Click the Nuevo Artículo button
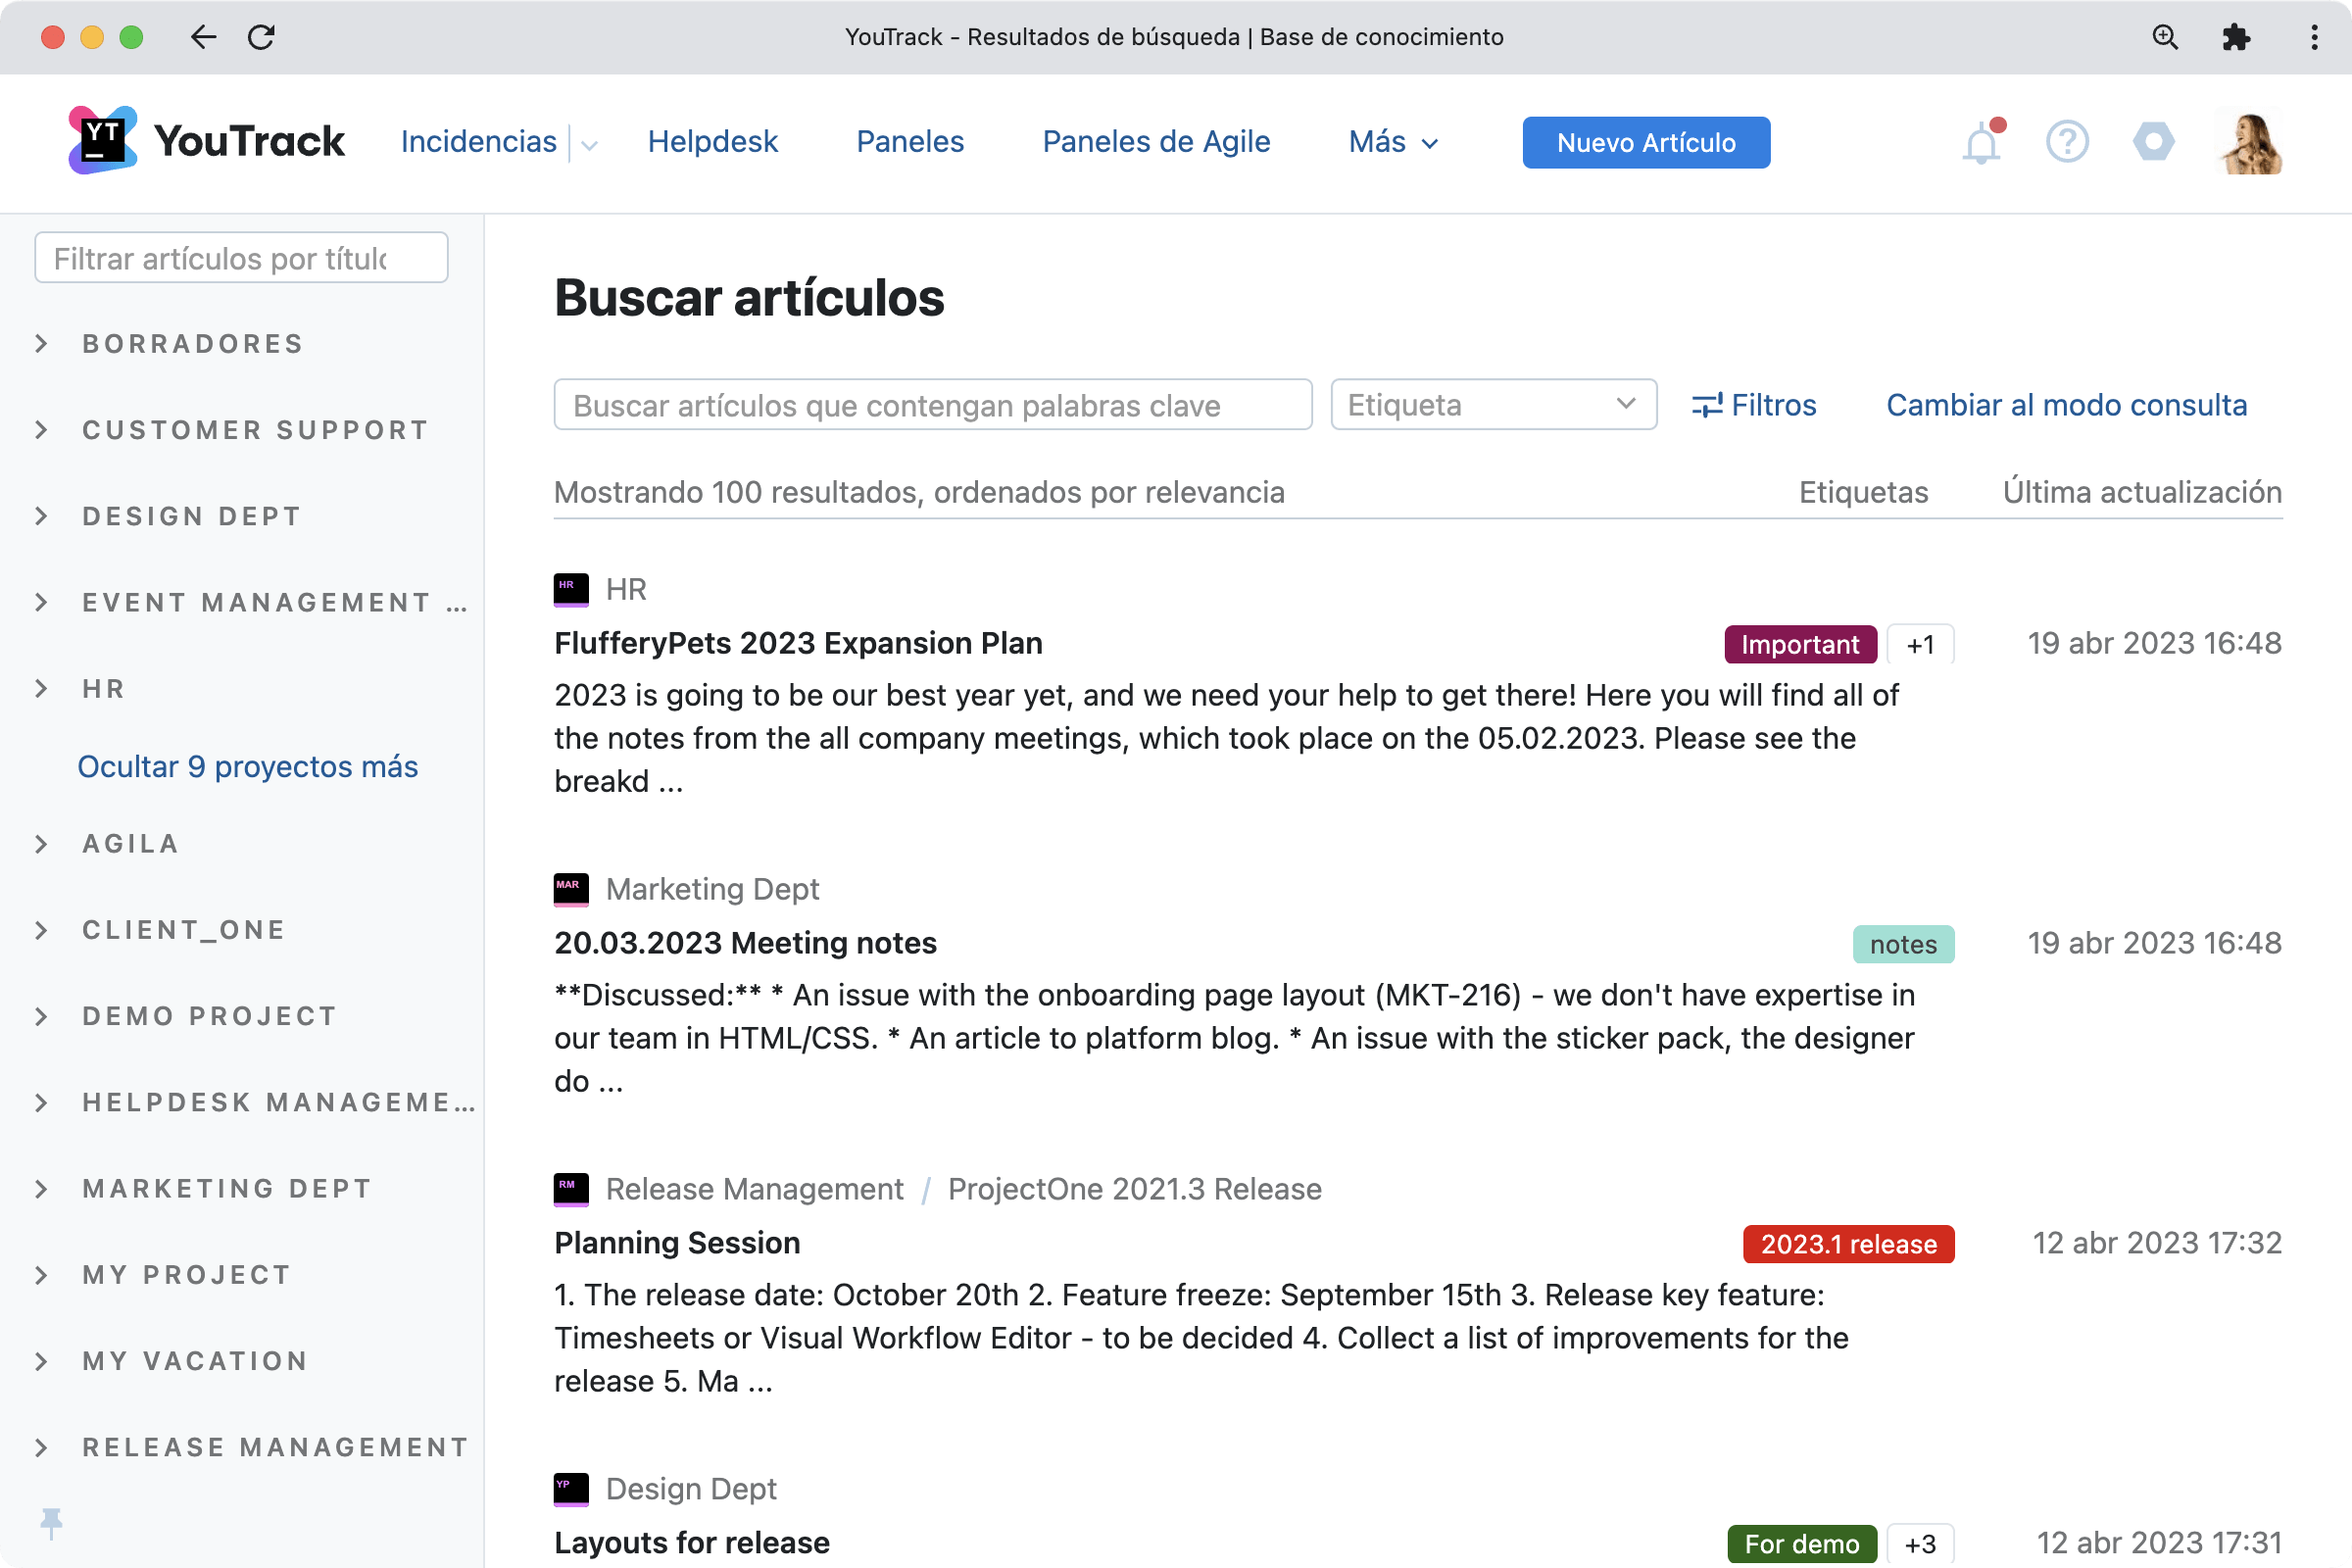This screenshot has width=2352, height=1568. [1645, 143]
